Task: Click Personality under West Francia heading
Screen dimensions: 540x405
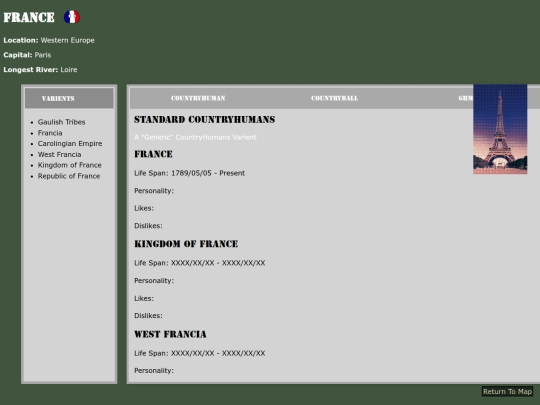Action: point(154,371)
